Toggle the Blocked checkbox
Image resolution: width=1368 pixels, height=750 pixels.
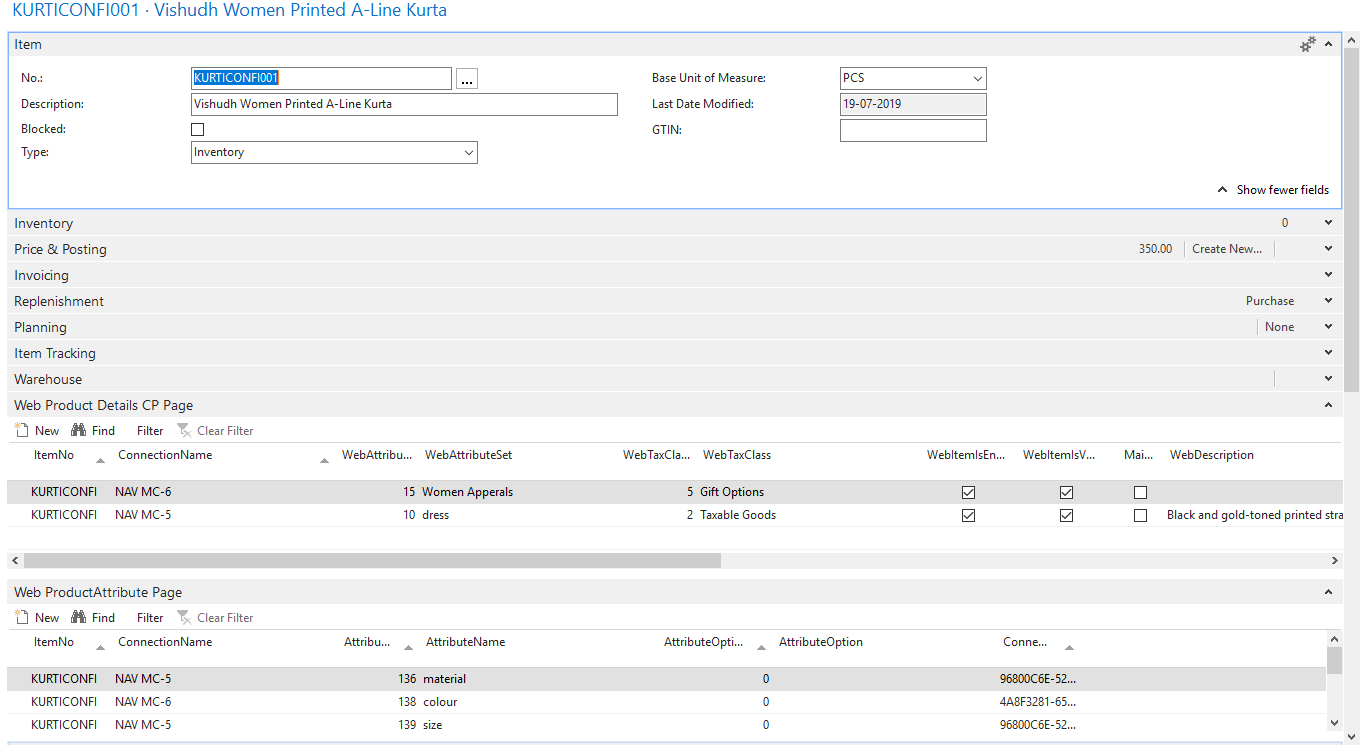pos(198,130)
